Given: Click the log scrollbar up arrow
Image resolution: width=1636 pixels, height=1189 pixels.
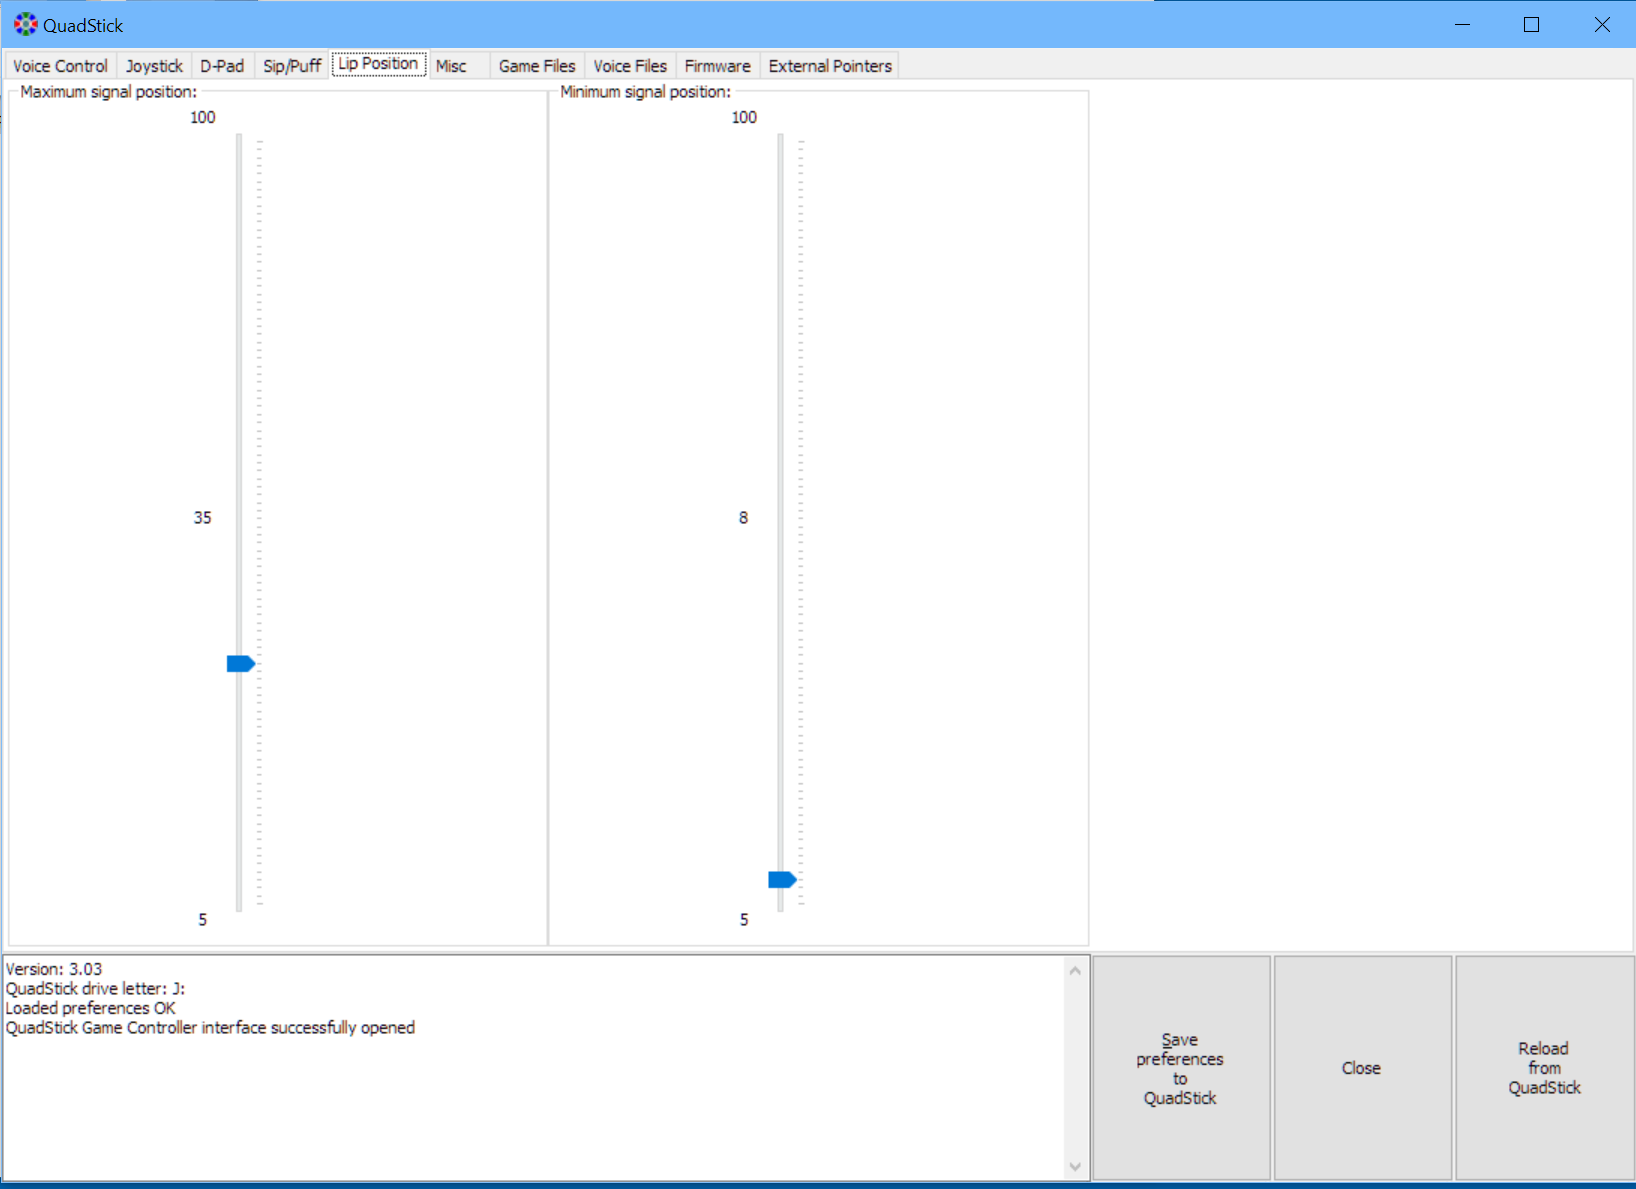Looking at the screenshot, I should click(x=1075, y=970).
